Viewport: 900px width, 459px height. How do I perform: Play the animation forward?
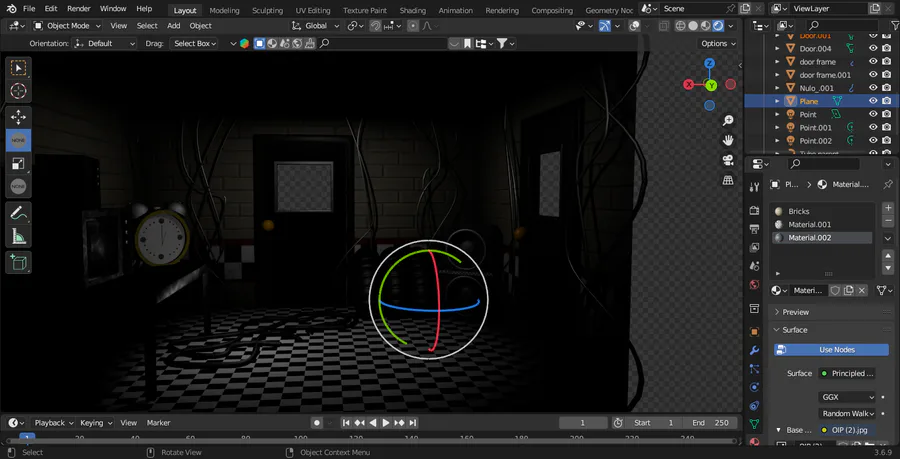(386, 423)
